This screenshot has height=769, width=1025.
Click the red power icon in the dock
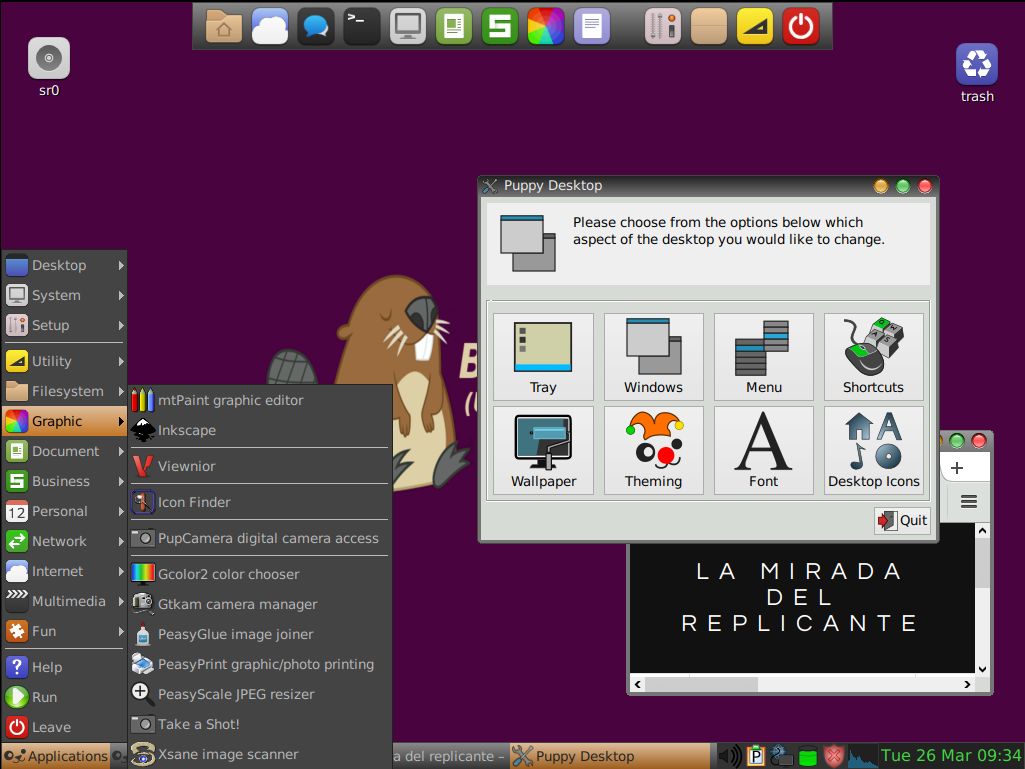(801, 27)
